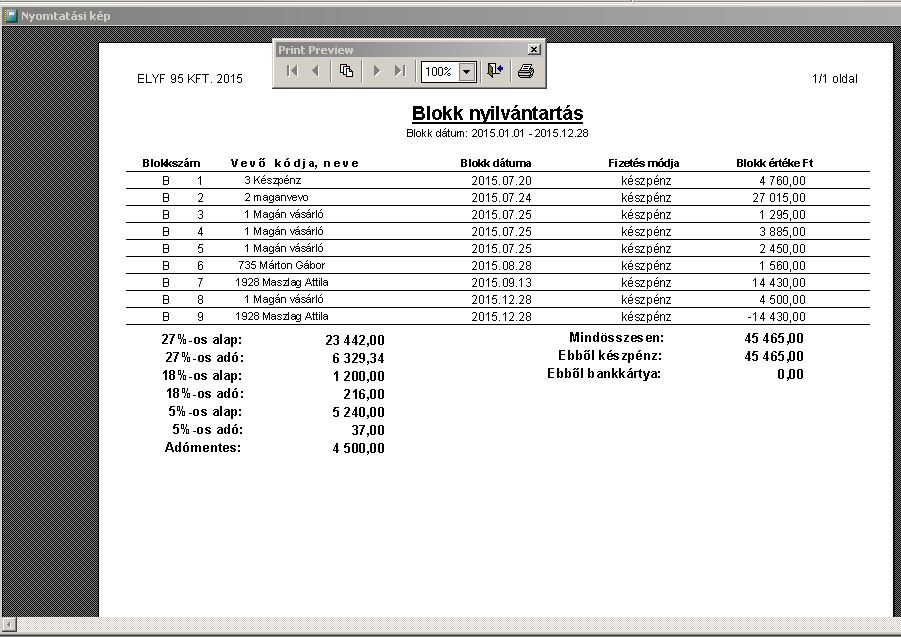901x637 pixels.
Task: Print the report with printer icon
Action: [x=526, y=71]
